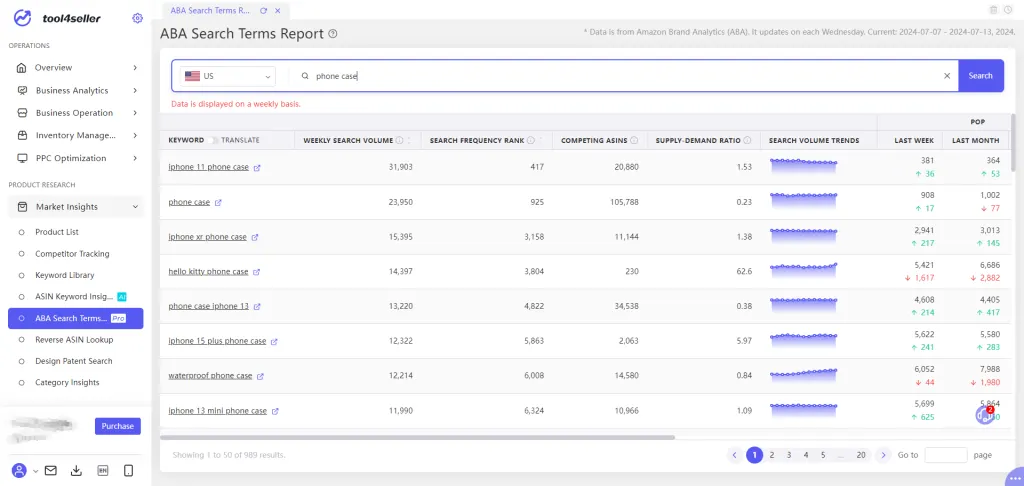Click the user avatar icon

pyautogui.click(x=20, y=470)
